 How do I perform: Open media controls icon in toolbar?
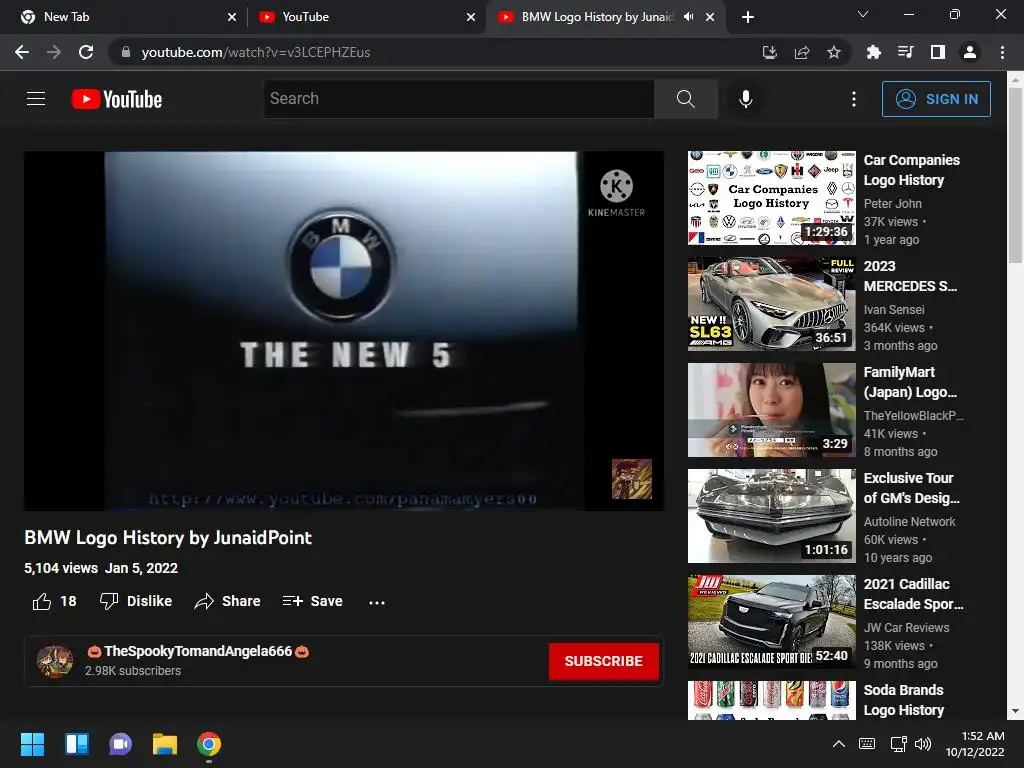pyautogui.click(x=905, y=52)
